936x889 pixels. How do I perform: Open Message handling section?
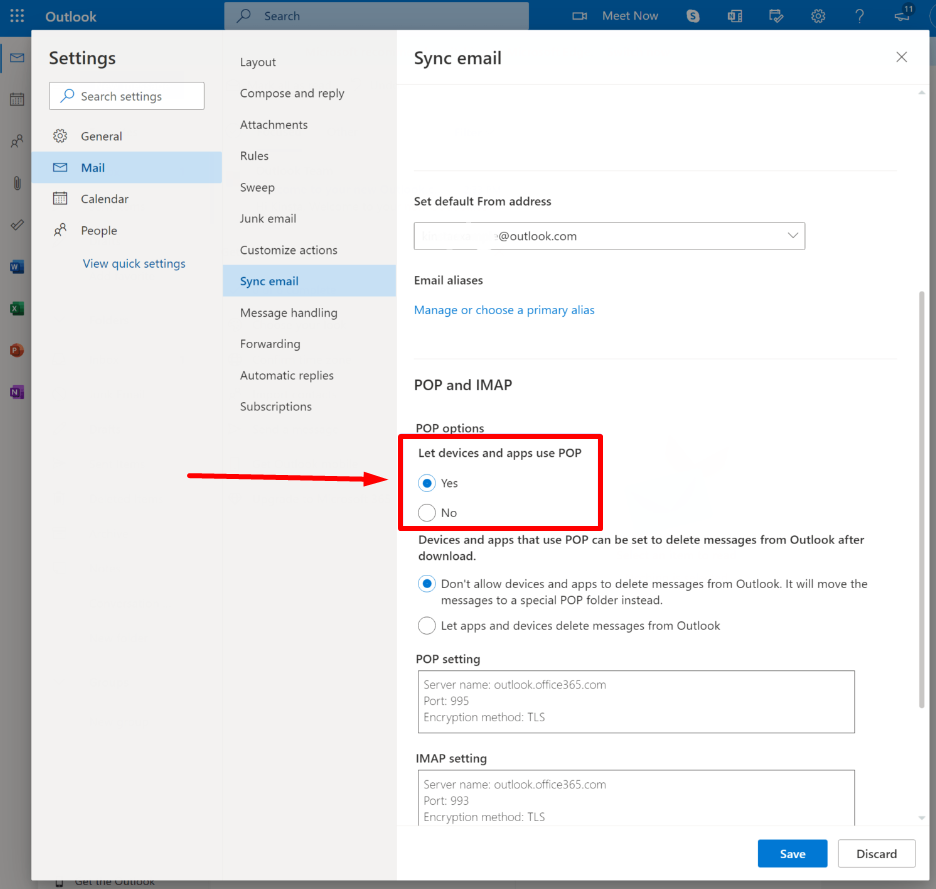309,313
